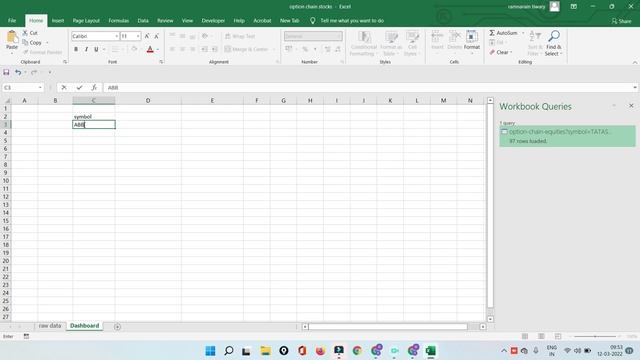Screen dimensions: 640x360
Task: Expand the formula bar with its chevron
Action: click(x=635, y=87)
